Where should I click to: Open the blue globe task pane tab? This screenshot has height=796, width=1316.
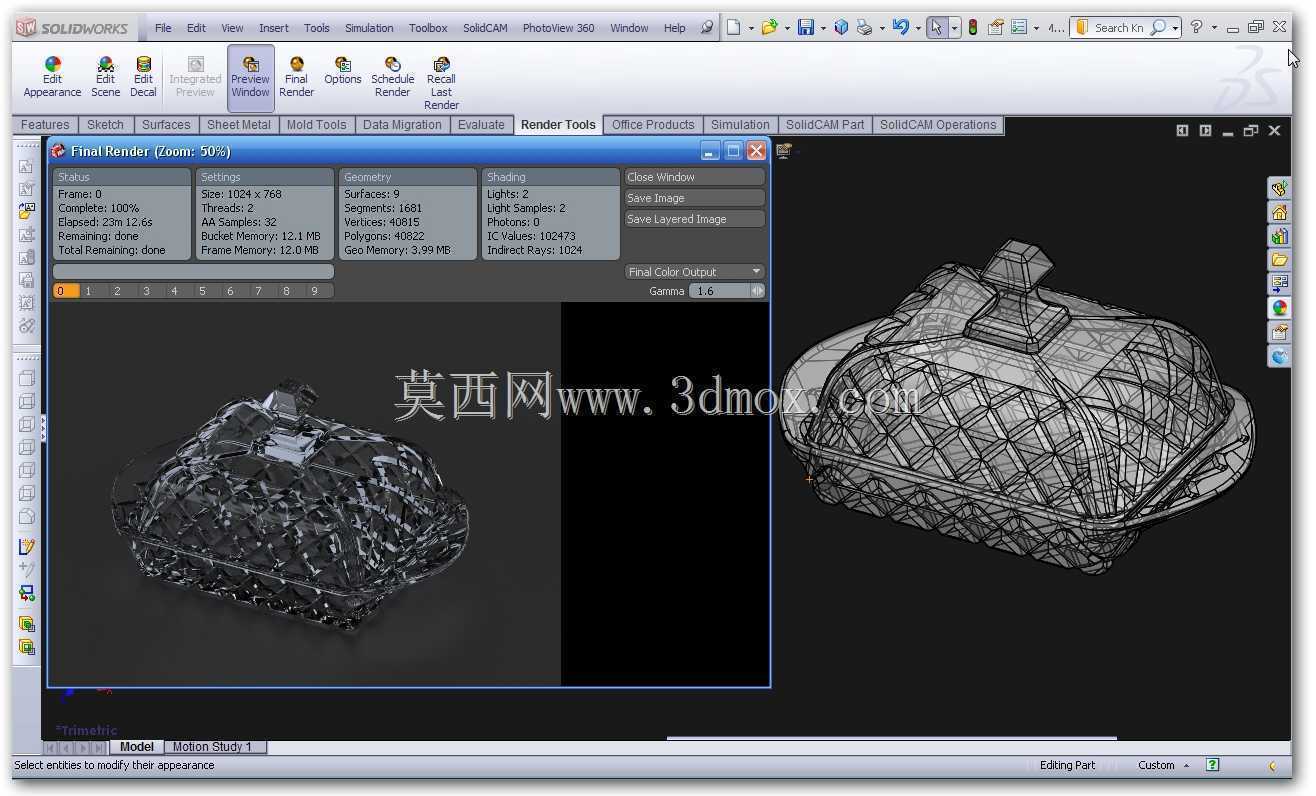tap(1280, 357)
